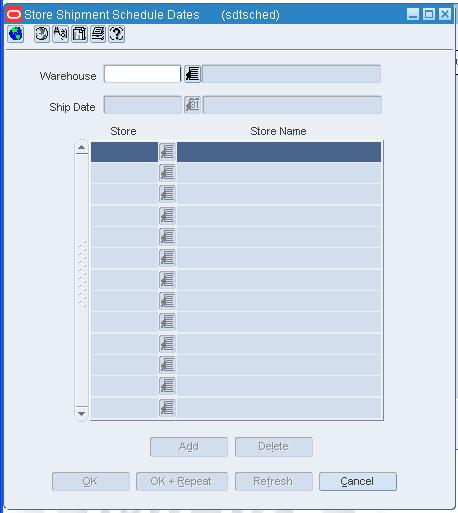Click the Delete button
The height and width of the screenshot is (513, 458).
pos(274,447)
